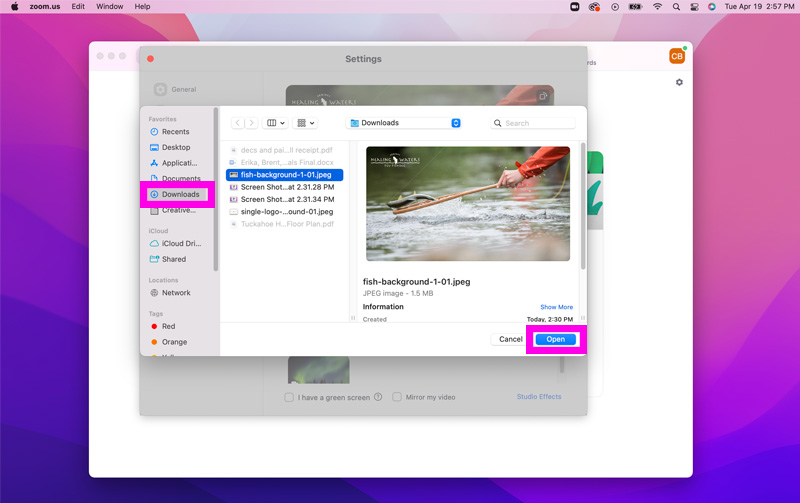Image resolution: width=800 pixels, height=503 pixels.
Task: Click Show More in Information section
Action: [557, 307]
